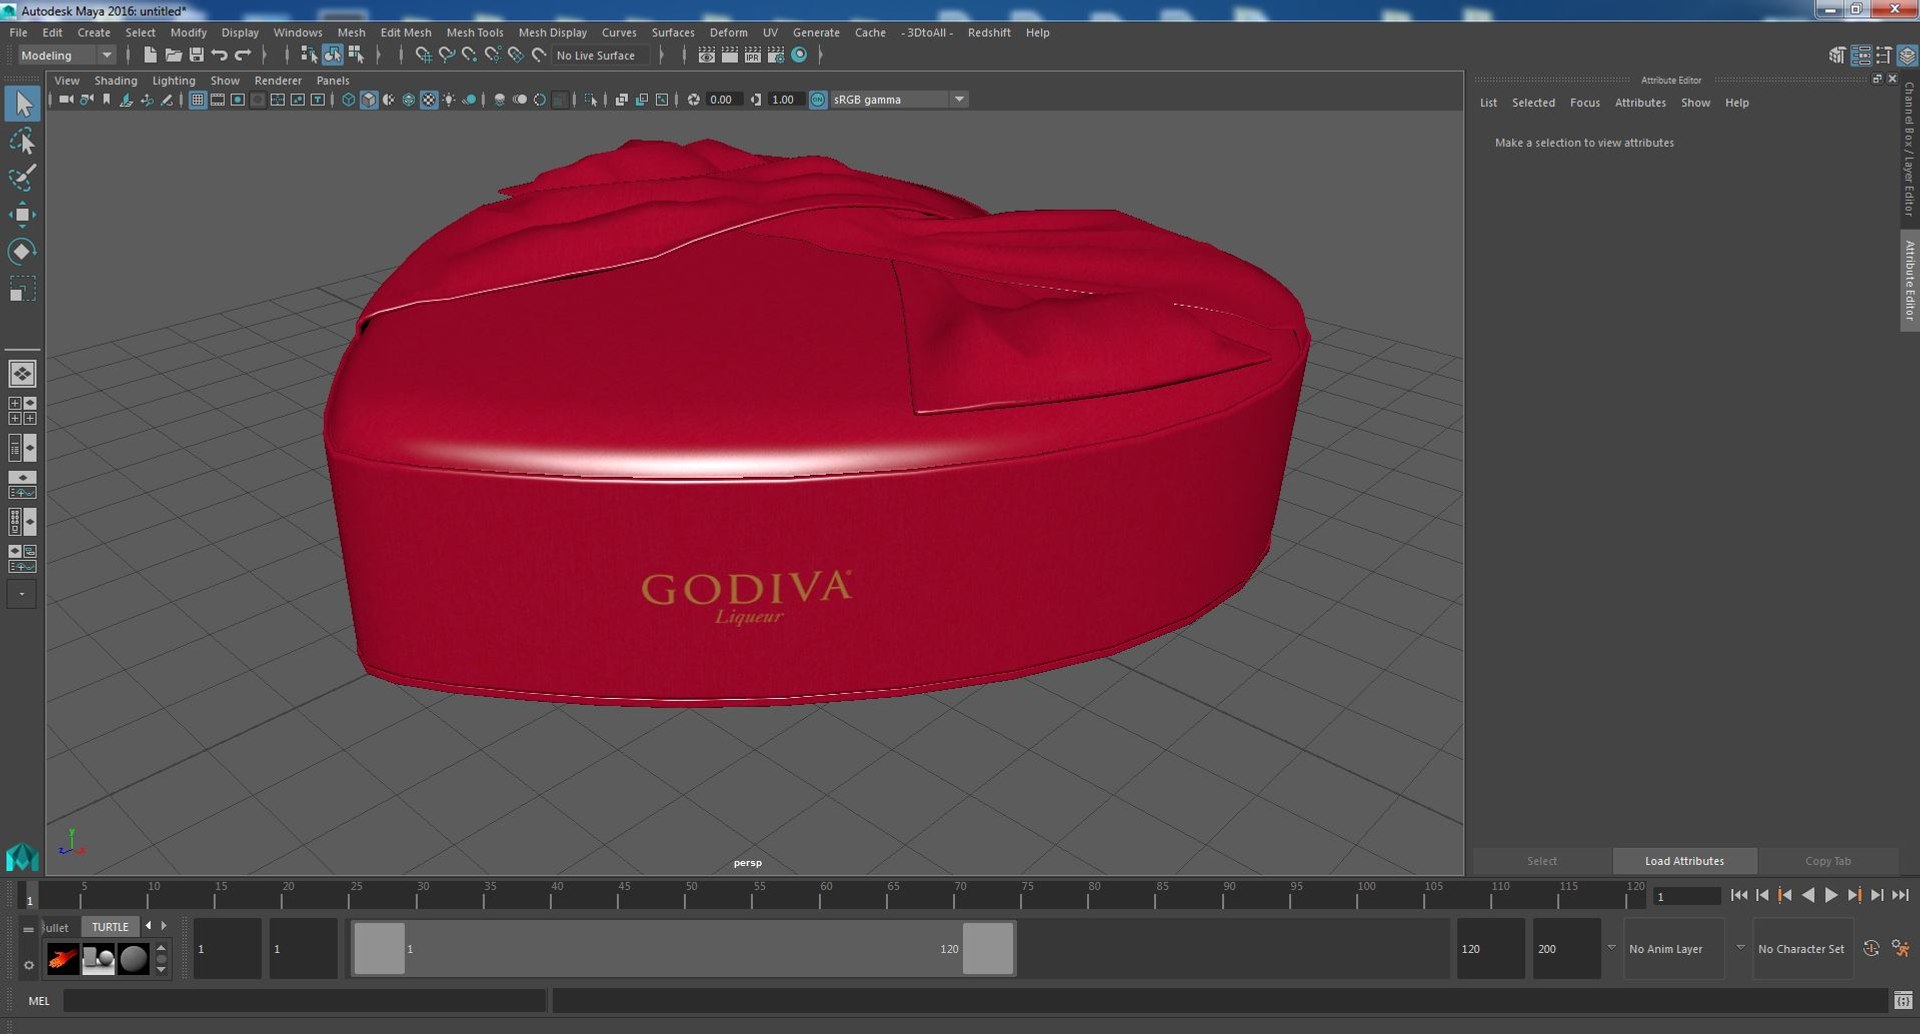Choose the Move tool
The image size is (1920, 1034).
[22, 214]
